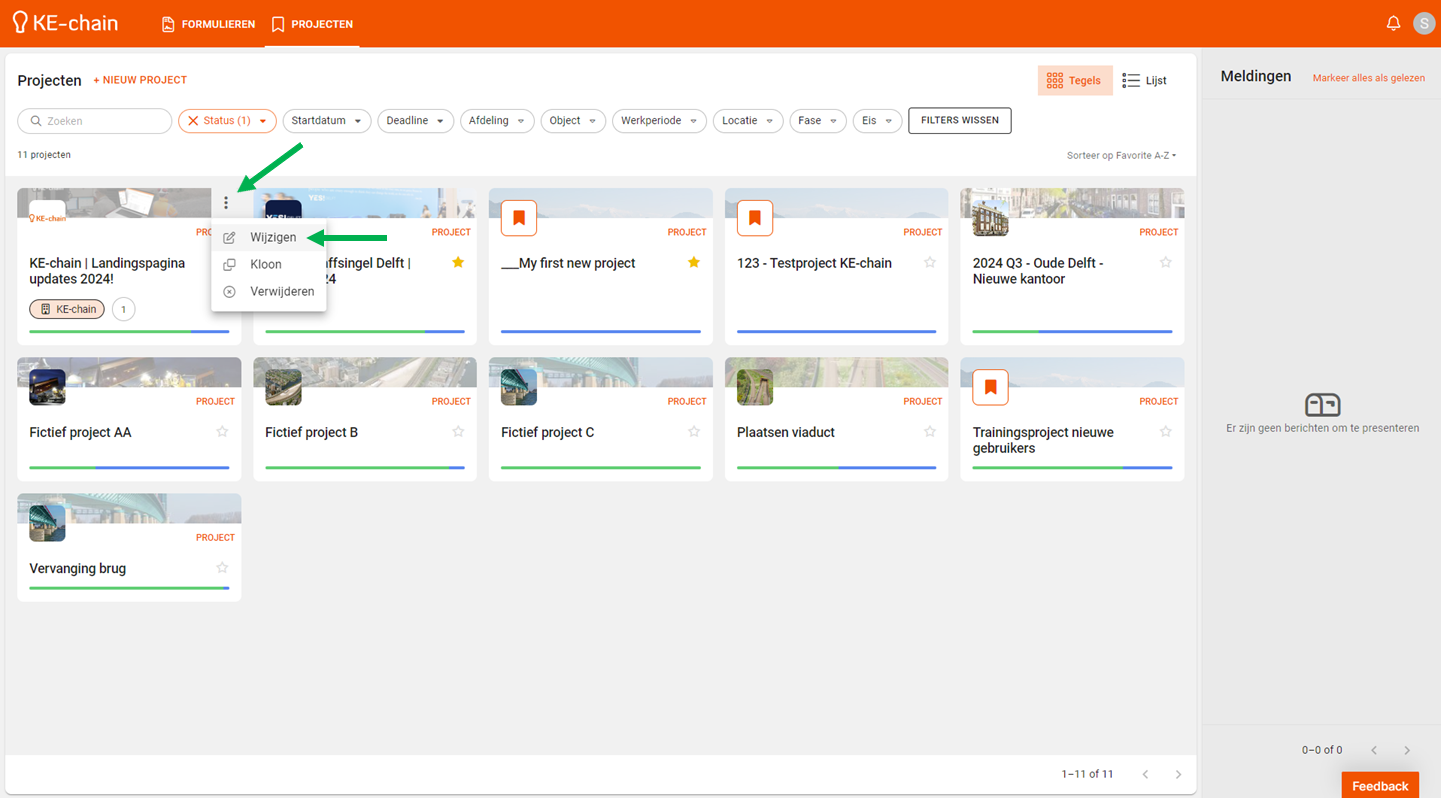Open the Afdeling filter dropdown
The width and height of the screenshot is (1441, 798).
[x=496, y=121]
